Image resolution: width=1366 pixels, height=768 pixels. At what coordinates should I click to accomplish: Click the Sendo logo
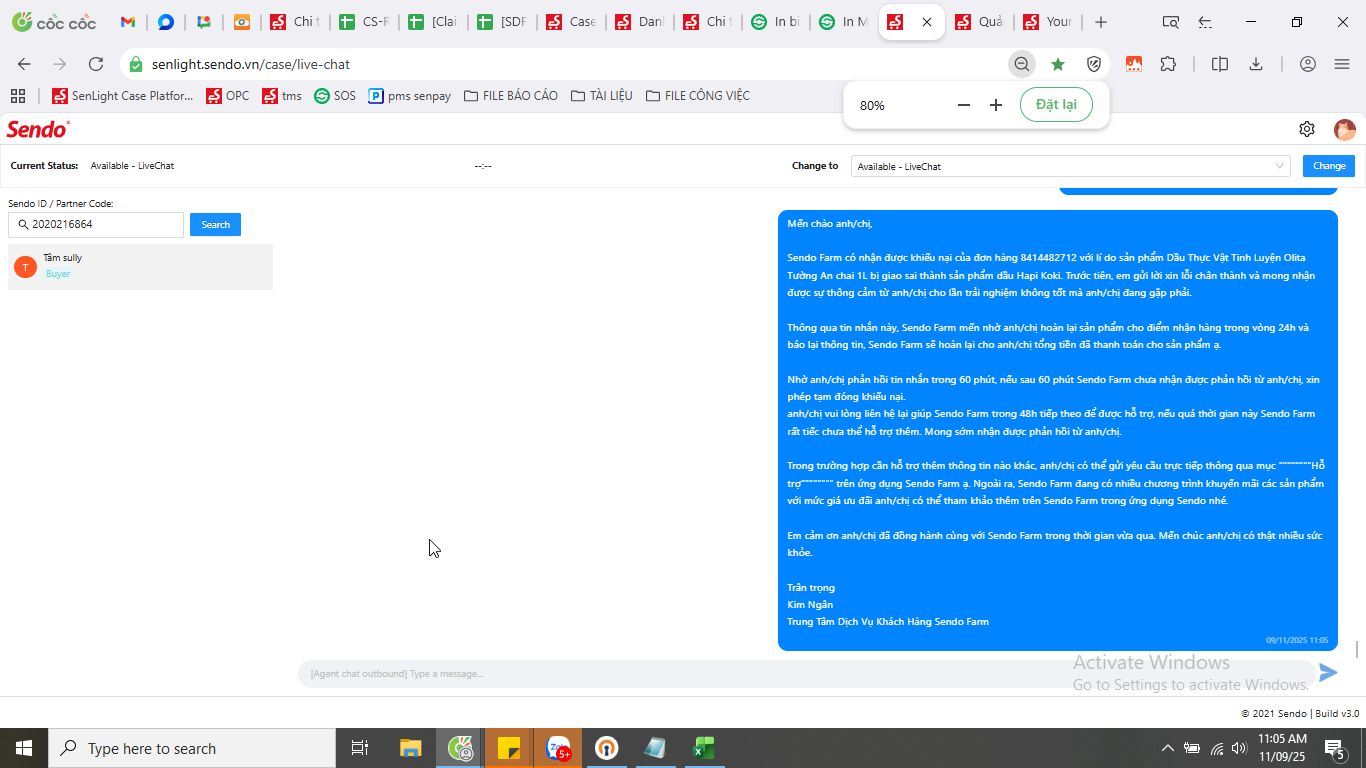(38, 129)
